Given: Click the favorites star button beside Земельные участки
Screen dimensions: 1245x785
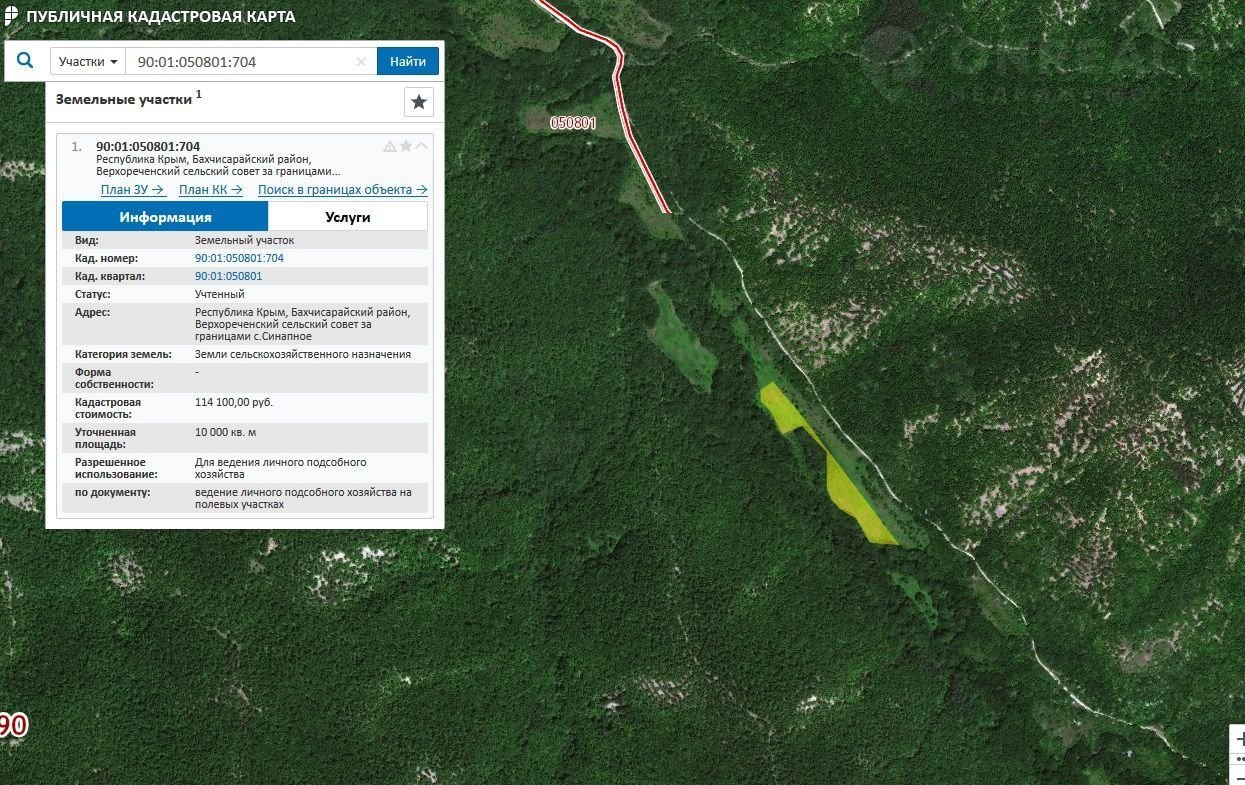Looking at the screenshot, I should (418, 102).
